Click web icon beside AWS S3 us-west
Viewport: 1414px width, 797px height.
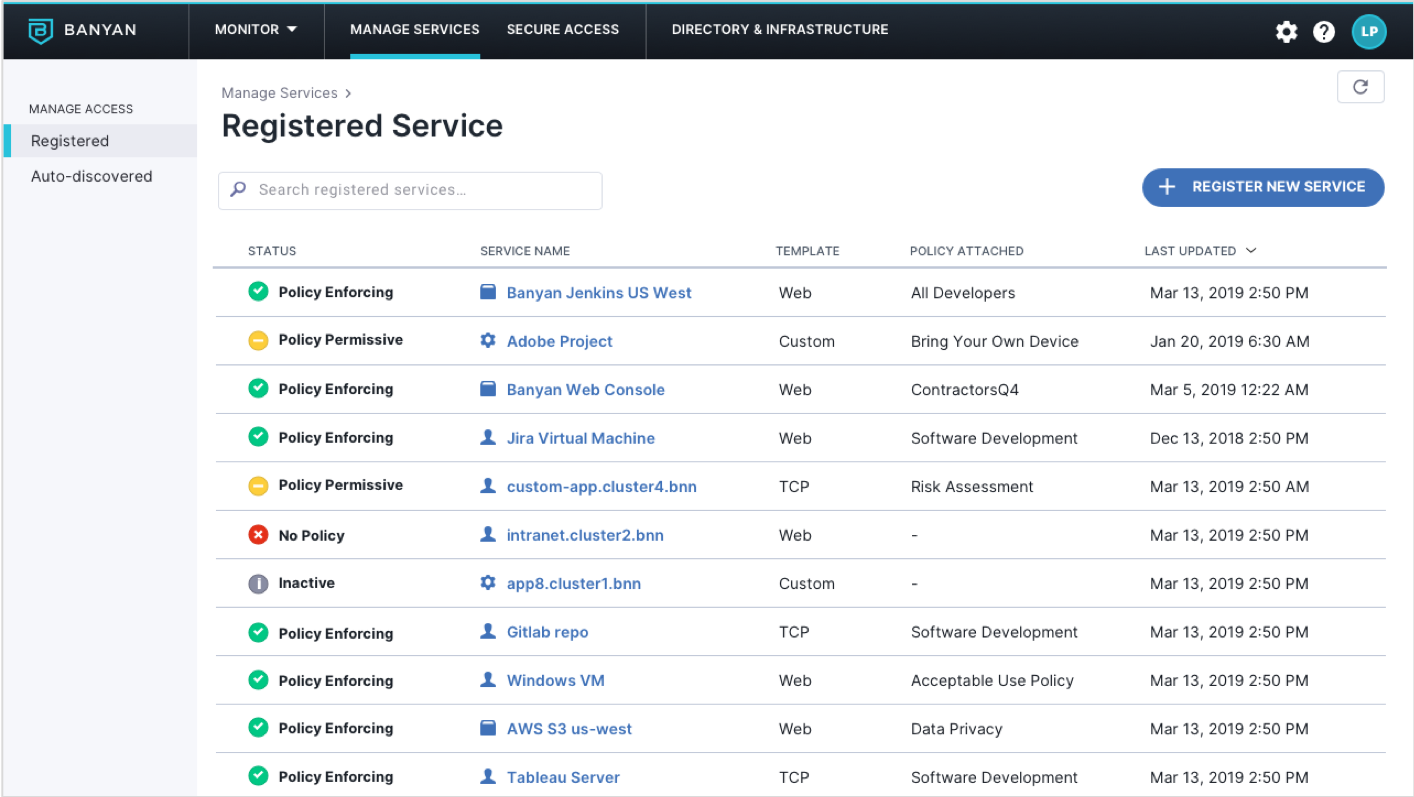pyautogui.click(x=488, y=728)
